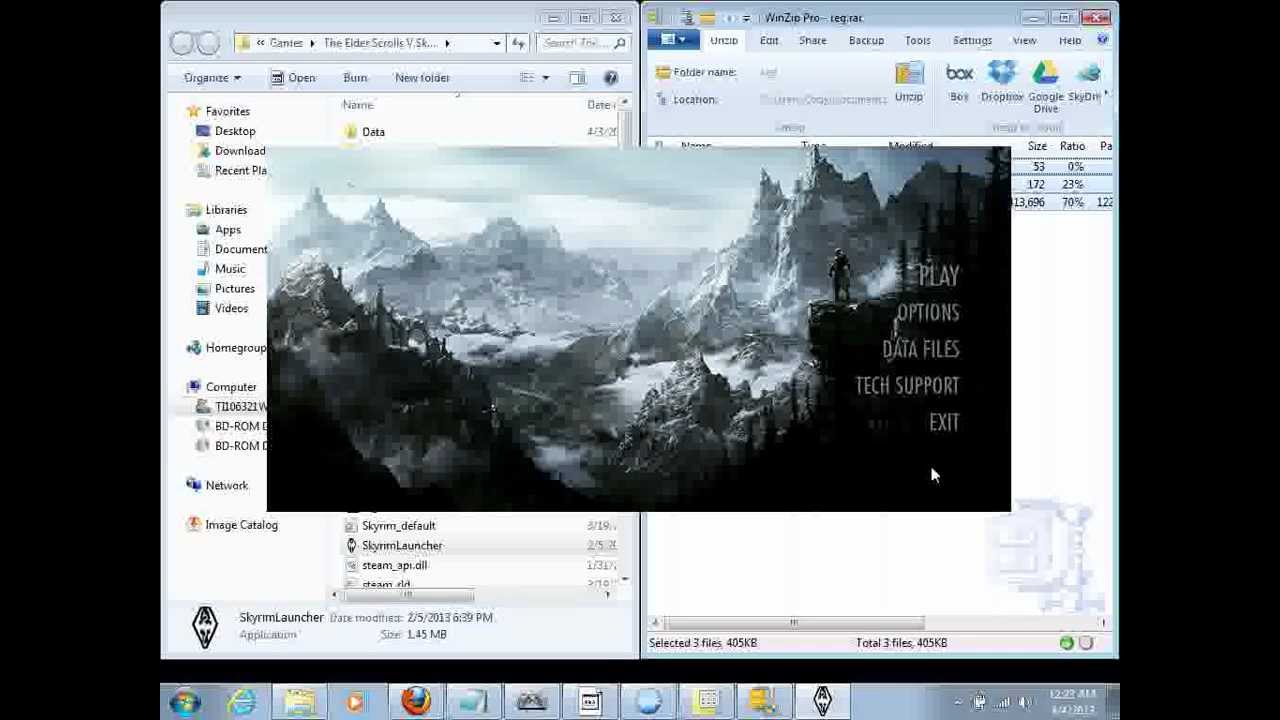Open the Settings tab in WinZip
This screenshot has height=720, width=1280.
point(972,41)
